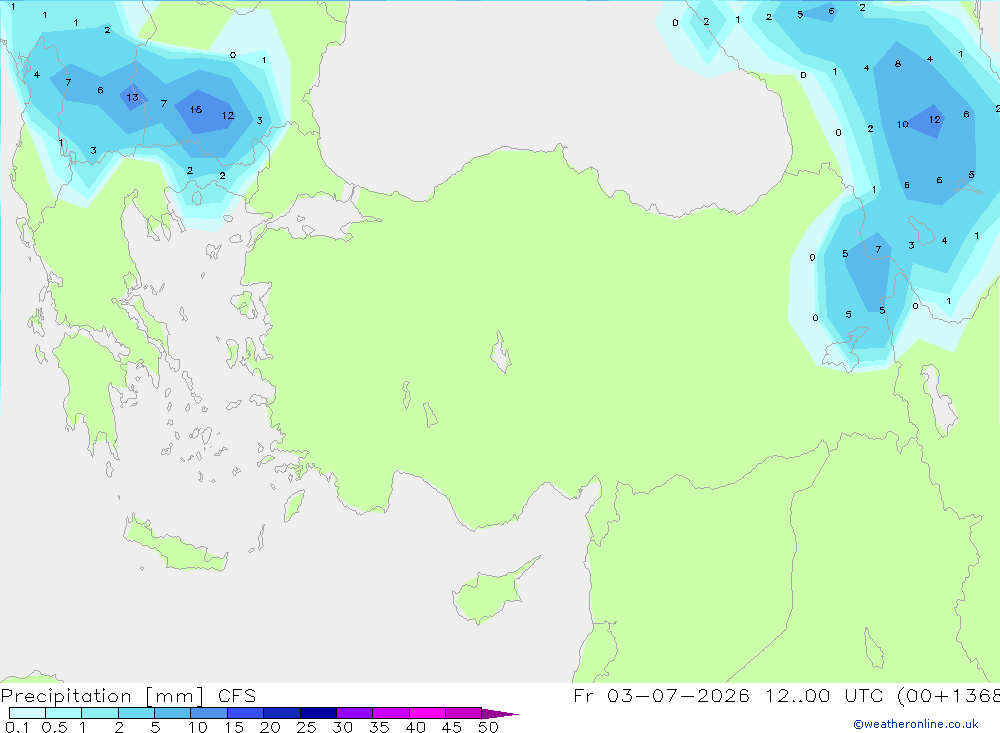Click the legend label '40'

[x=415, y=727]
